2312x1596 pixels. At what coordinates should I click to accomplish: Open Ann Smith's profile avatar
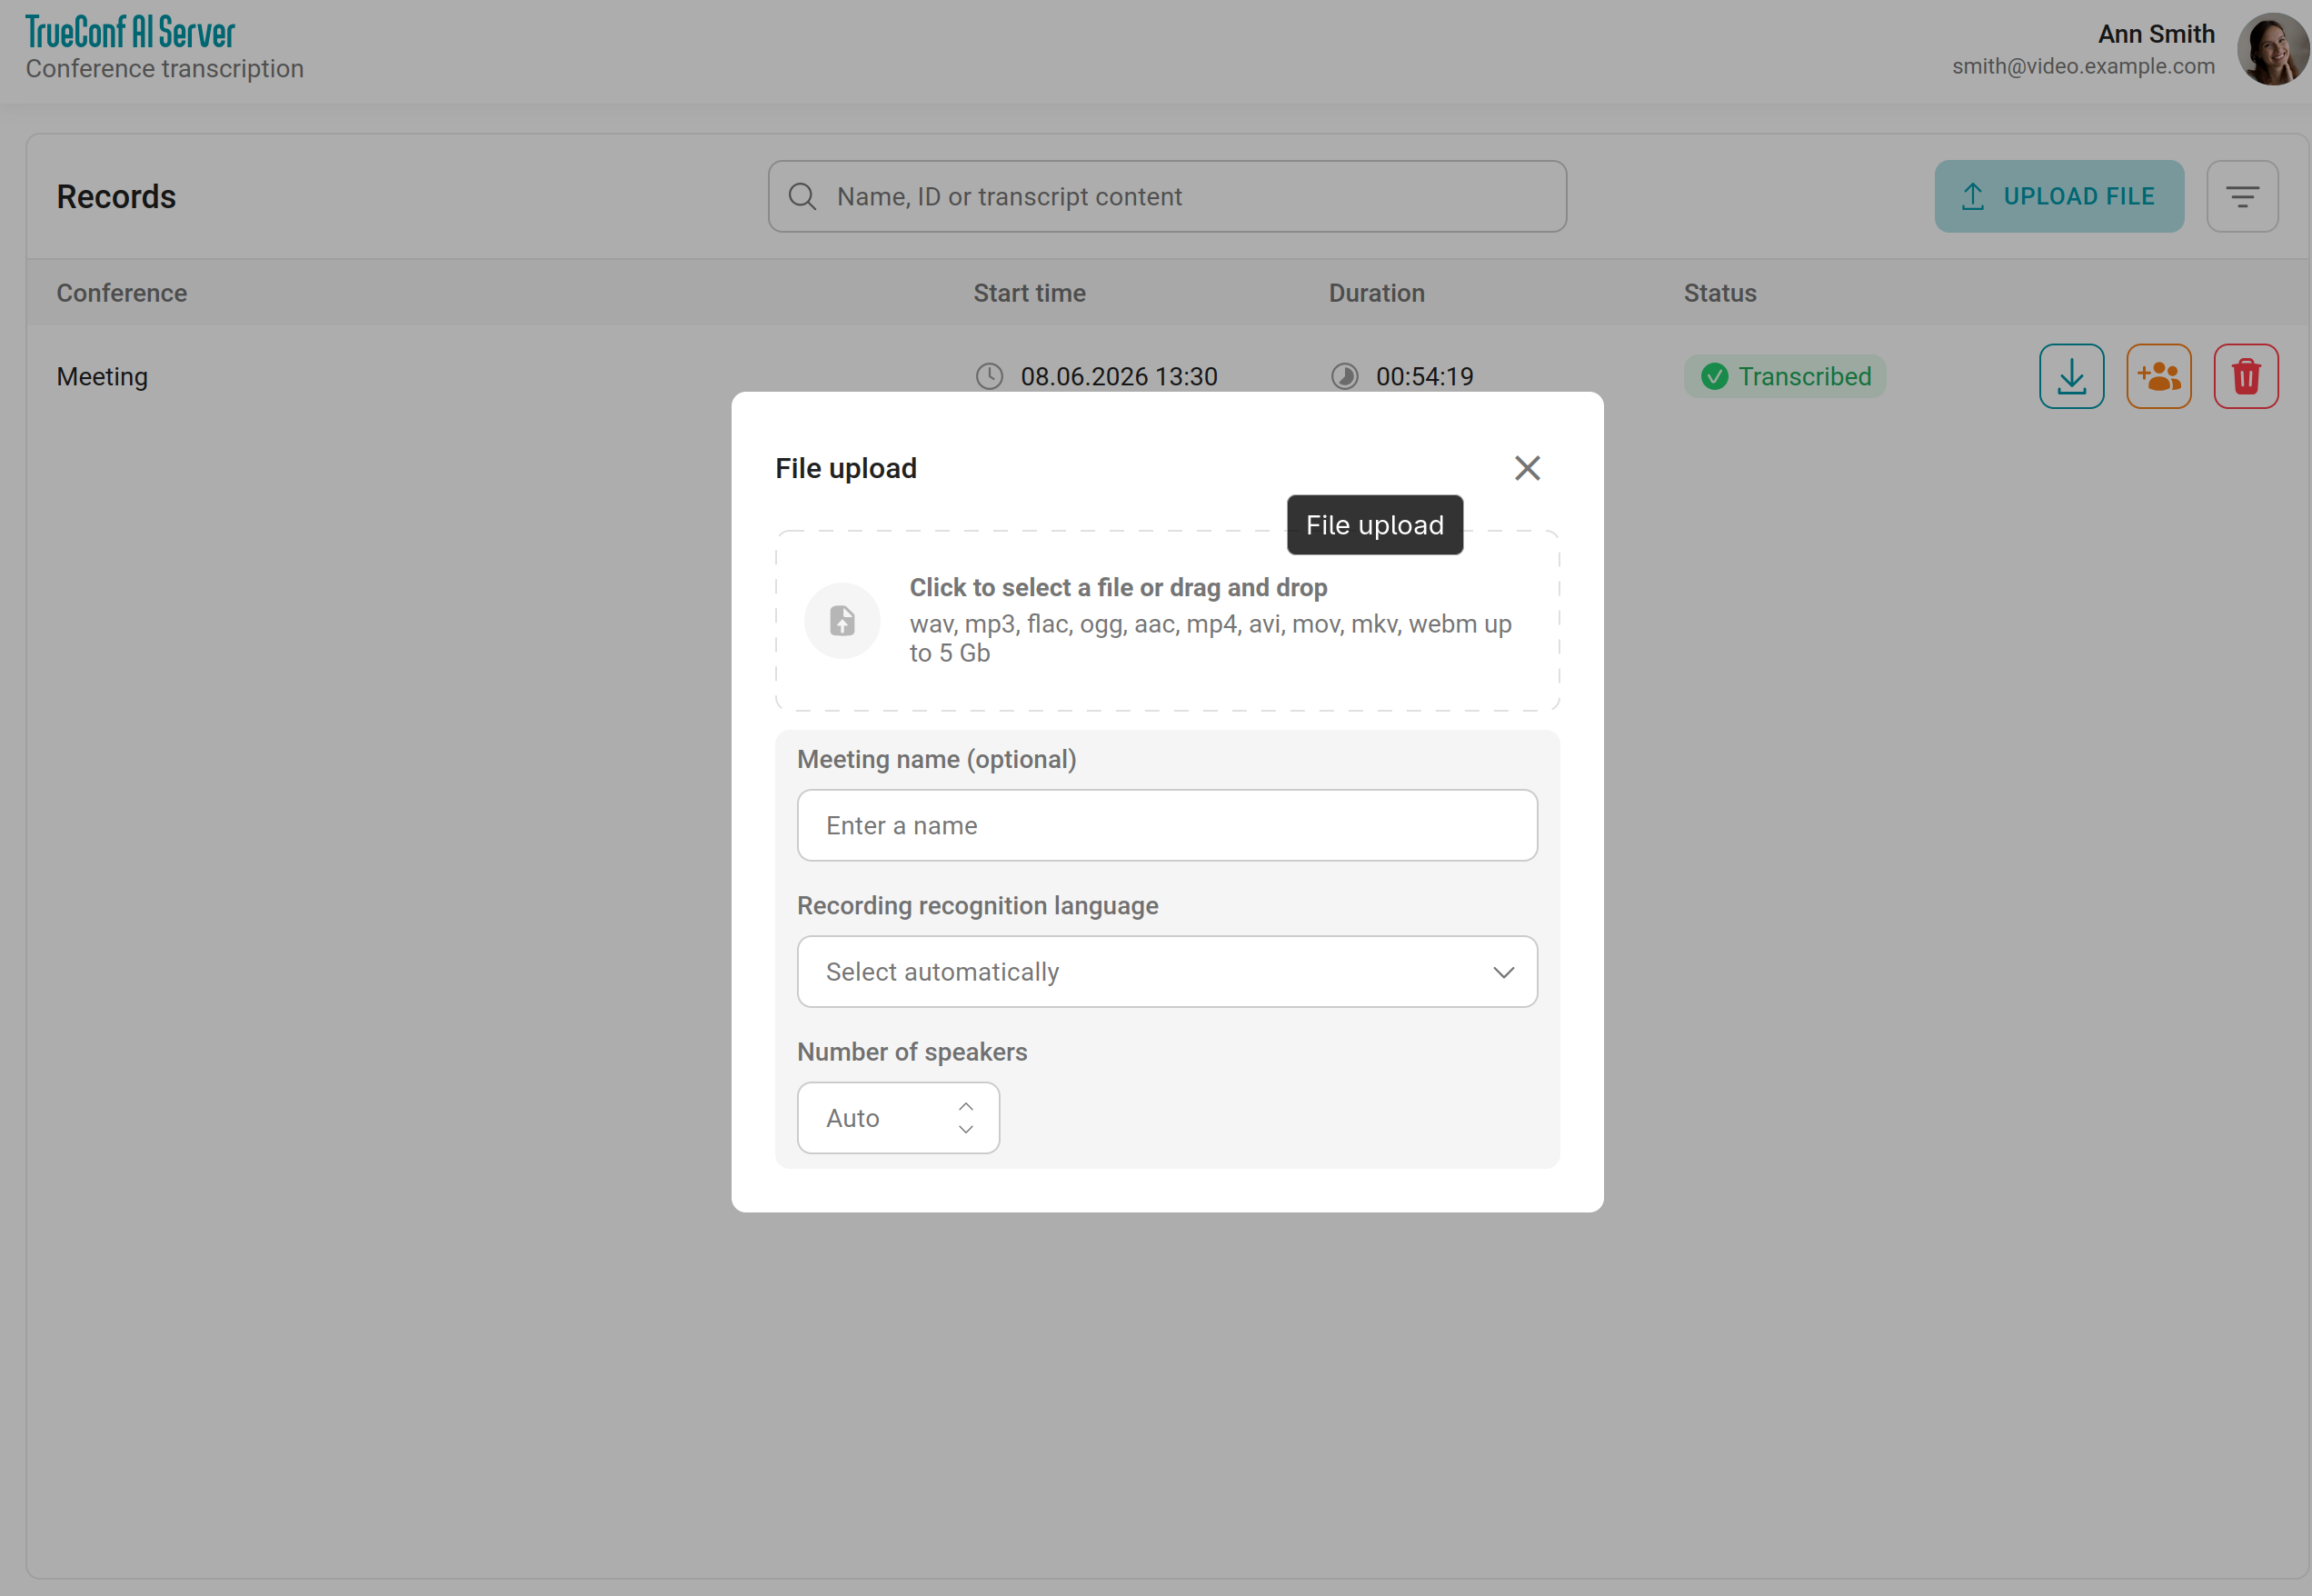(2272, 50)
